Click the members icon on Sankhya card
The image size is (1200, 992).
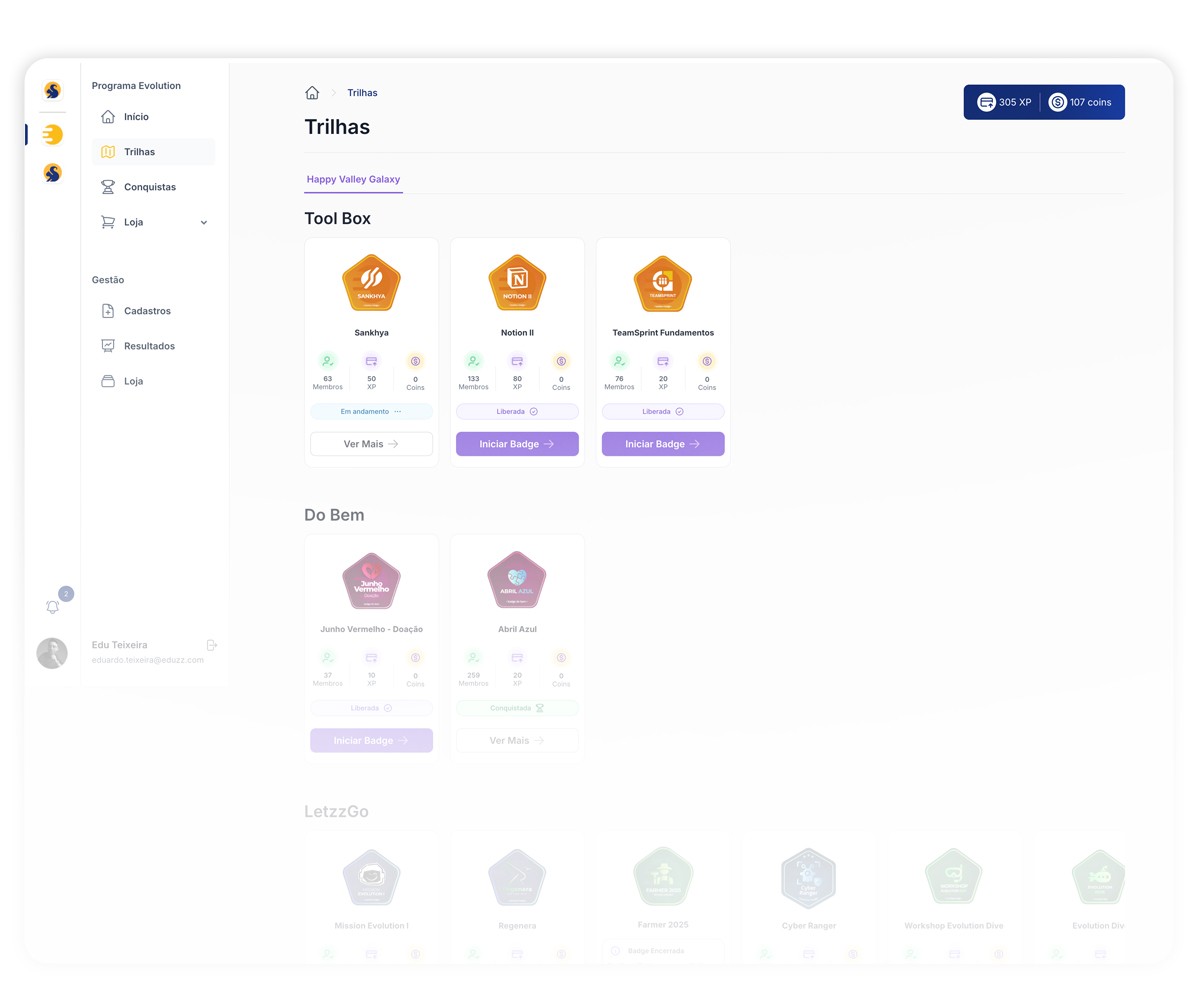(327, 361)
